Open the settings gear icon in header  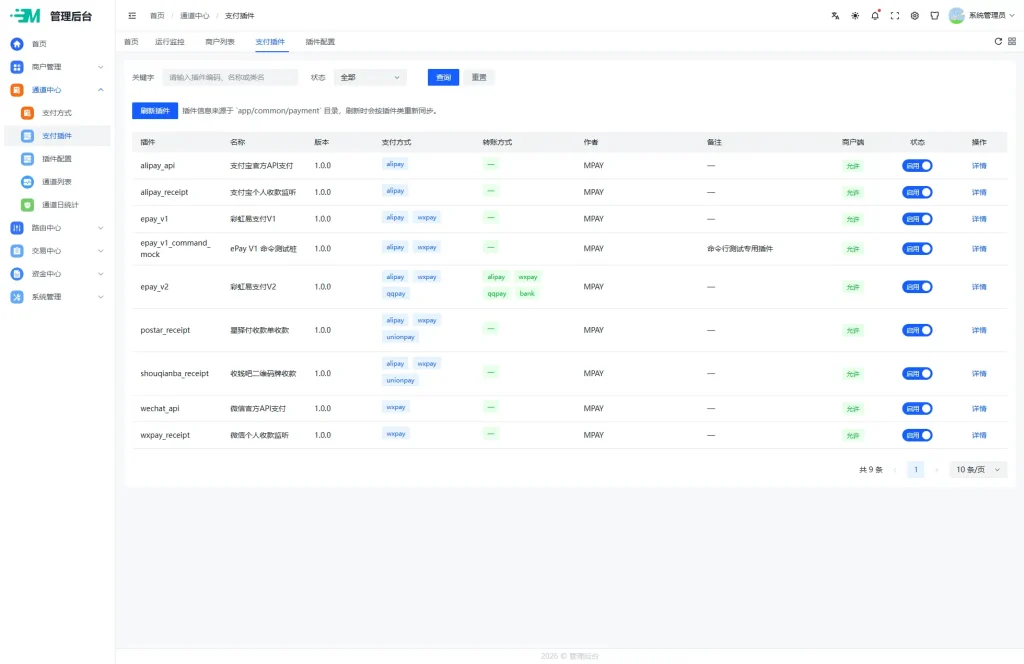915,16
